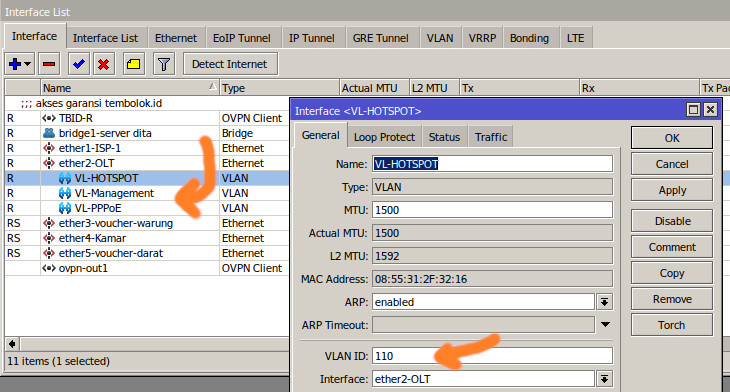Screen dimensions: 730x392
Task: Open the Interface ether2-OLT dropdown
Action: (x=604, y=379)
